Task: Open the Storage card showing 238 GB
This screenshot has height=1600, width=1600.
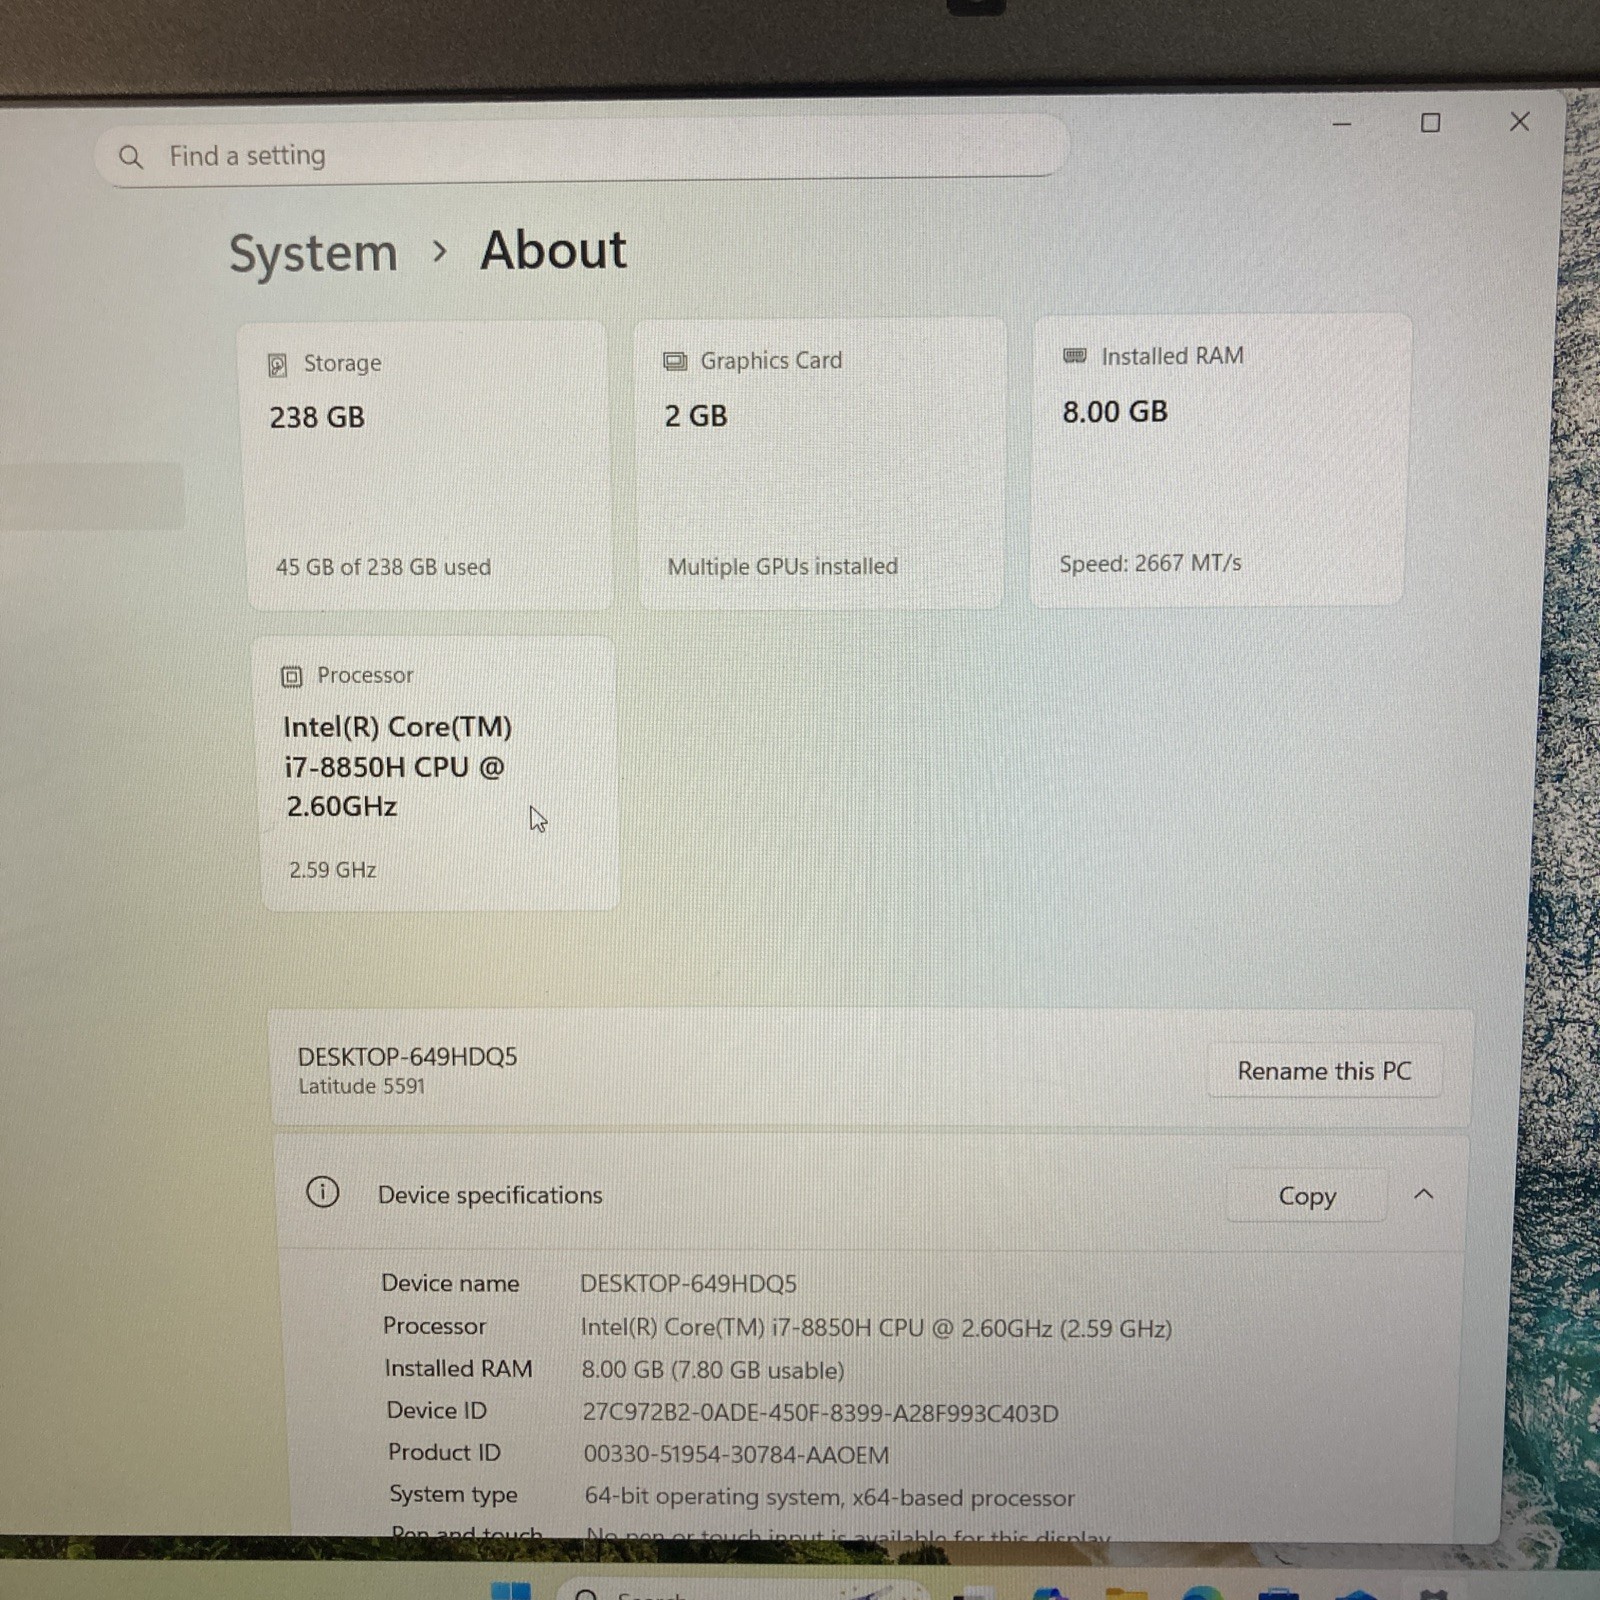Action: coord(427,465)
